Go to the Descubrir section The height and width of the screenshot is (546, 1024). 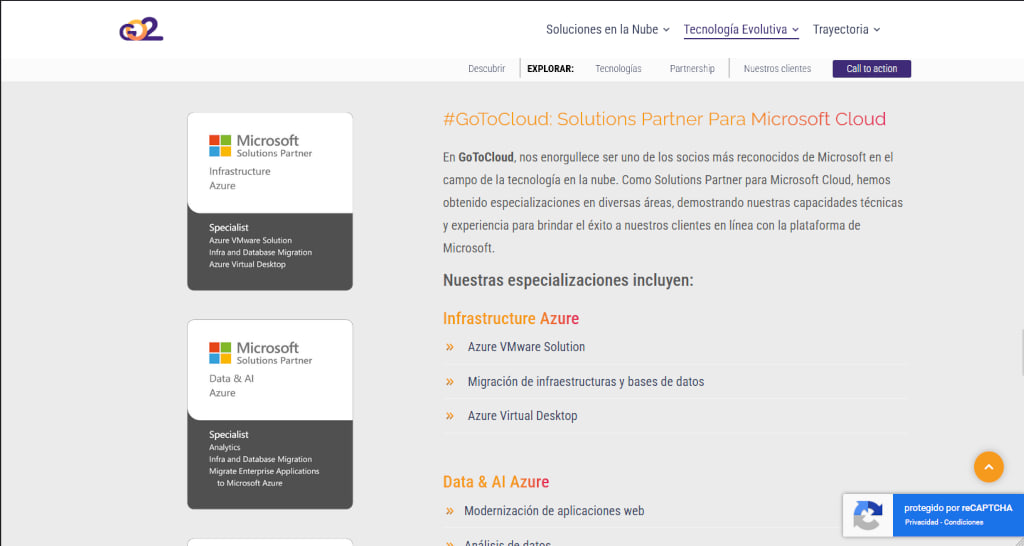point(486,69)
